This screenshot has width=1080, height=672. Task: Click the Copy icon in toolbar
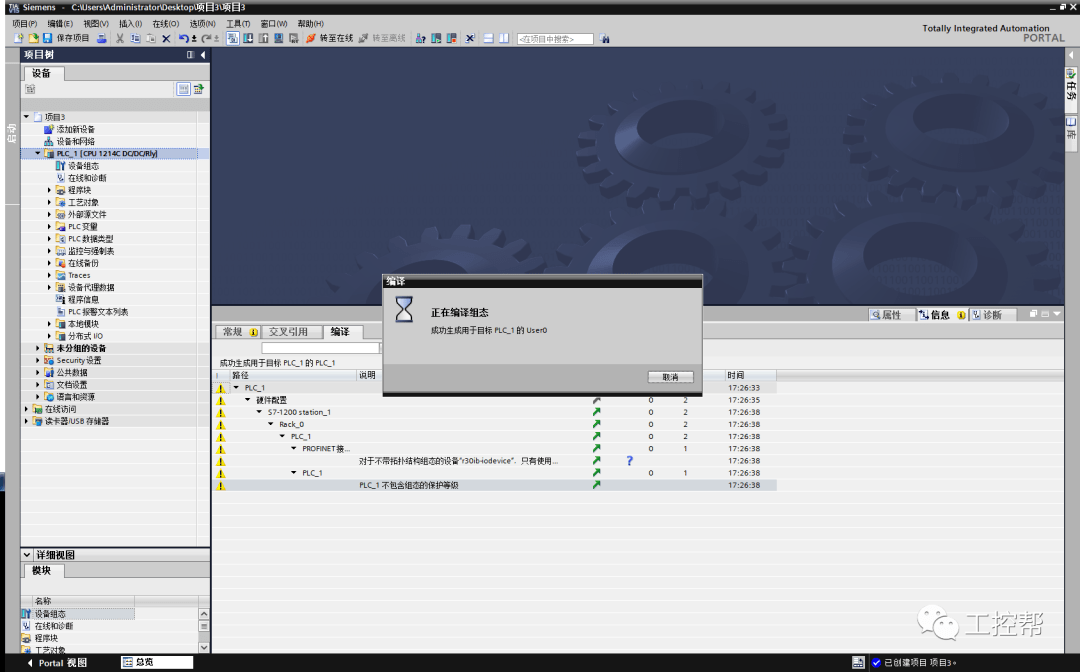click(135, 39)
